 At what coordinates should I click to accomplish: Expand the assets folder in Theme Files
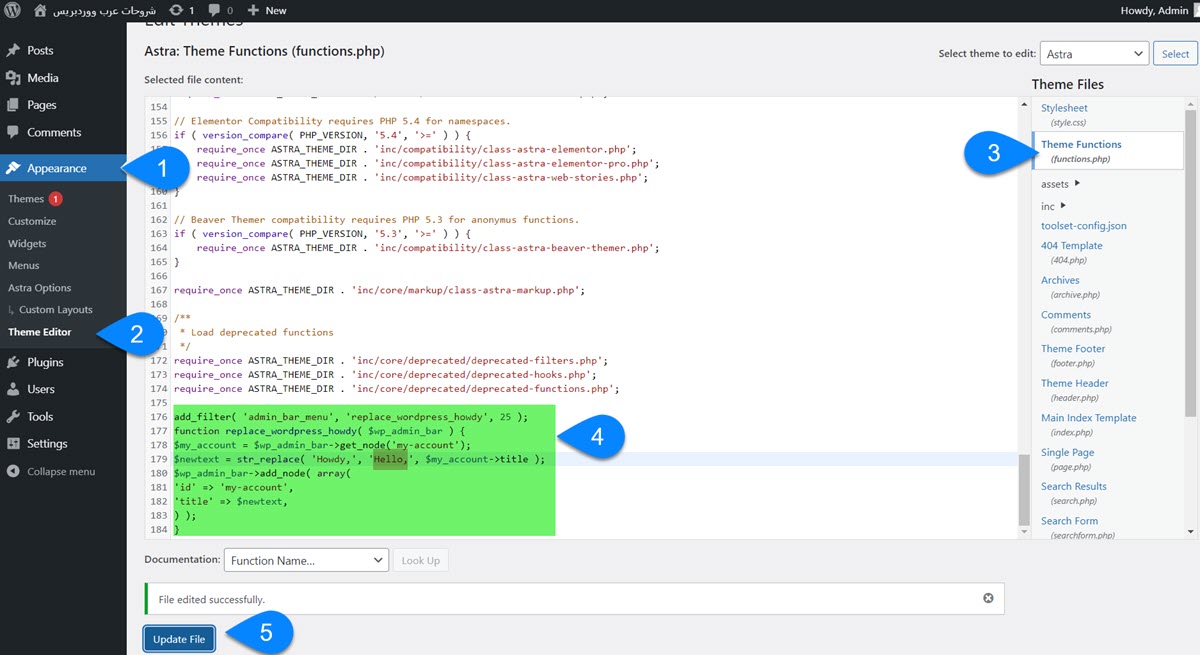[1077, 184]
